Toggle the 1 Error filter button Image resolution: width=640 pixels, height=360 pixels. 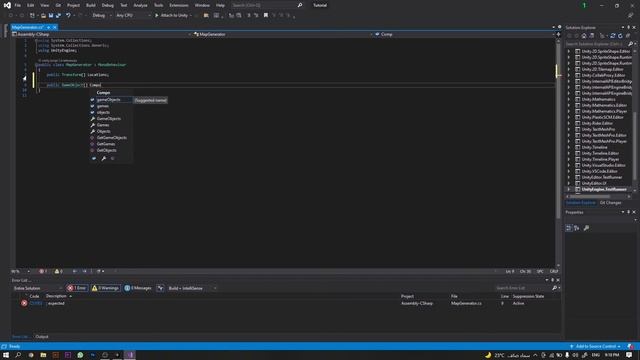click(x=77, y=288)
